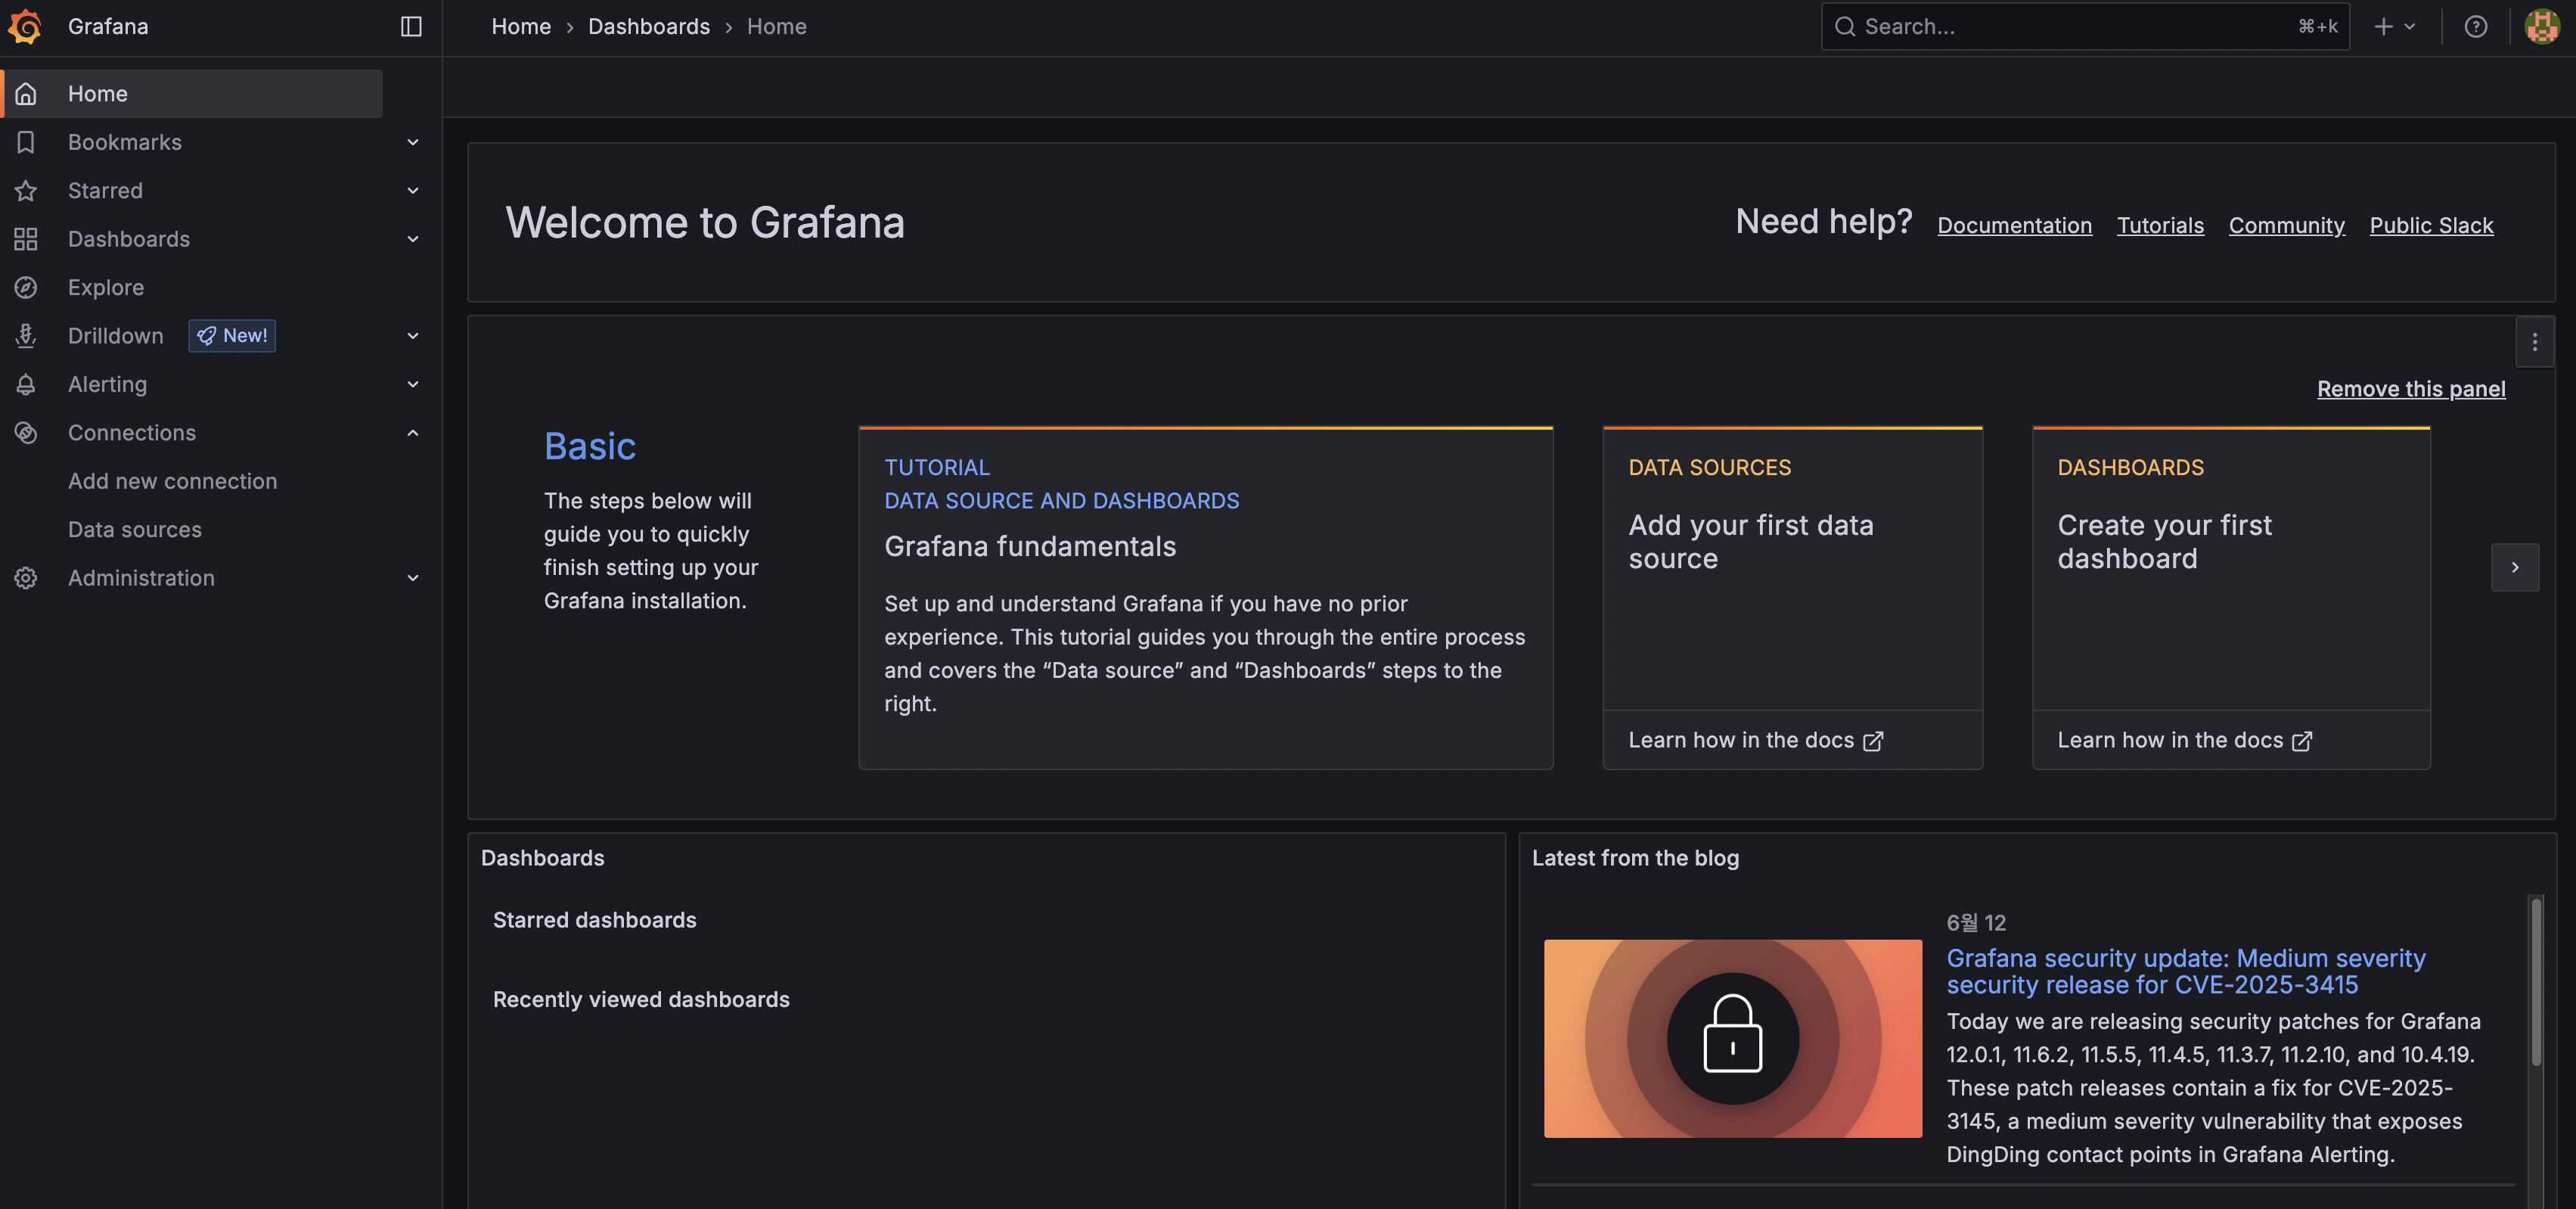Click Home breadcrumb at the start

pos(521,27)
